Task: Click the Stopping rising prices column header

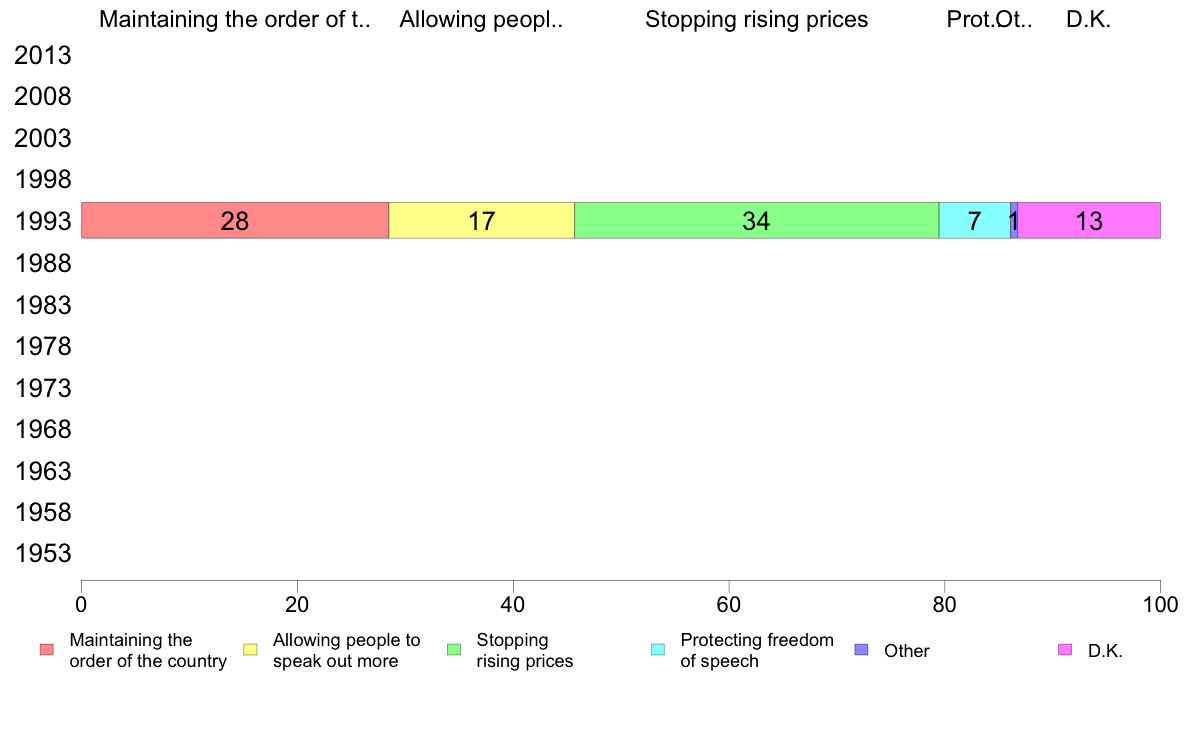Action: coord(756,20)
